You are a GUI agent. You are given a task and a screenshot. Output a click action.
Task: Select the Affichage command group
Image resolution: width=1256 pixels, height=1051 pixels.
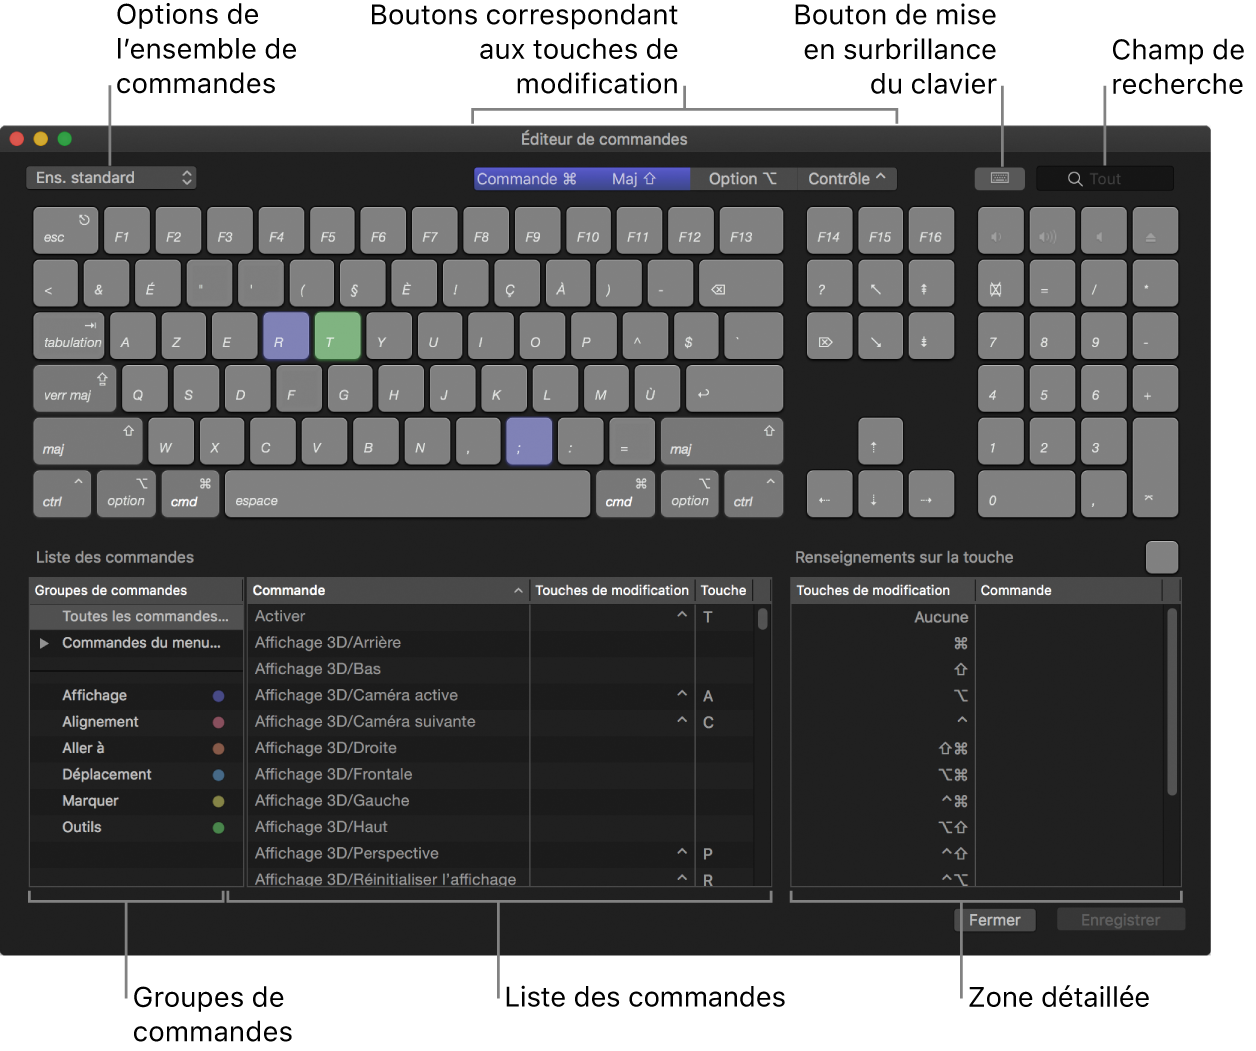(x=136, y=695)
